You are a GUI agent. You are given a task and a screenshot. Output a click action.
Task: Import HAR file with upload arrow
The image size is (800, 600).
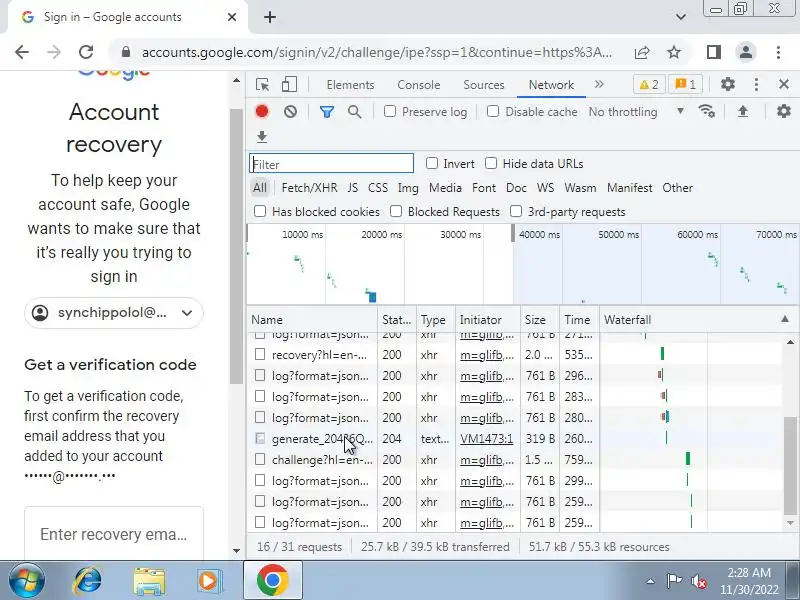point(743,111)
